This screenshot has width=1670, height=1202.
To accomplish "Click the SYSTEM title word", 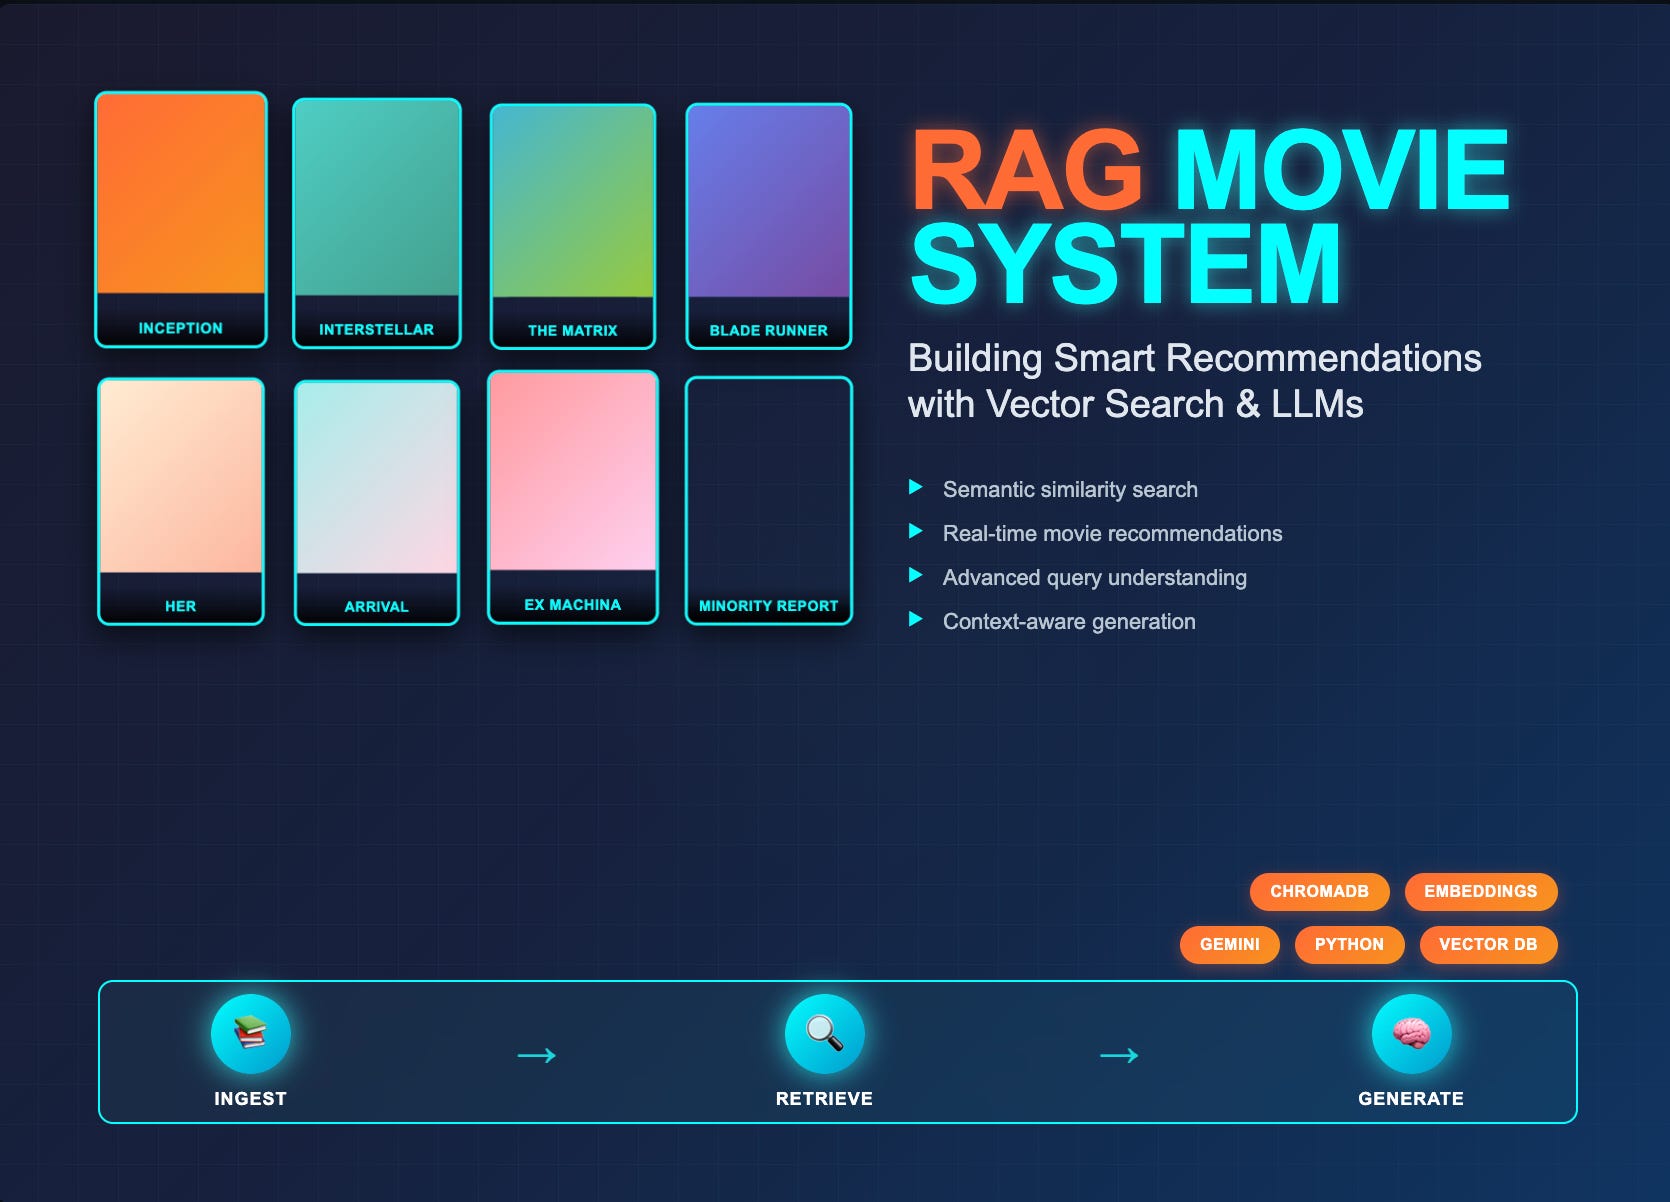I will (x=1125, y=264).
